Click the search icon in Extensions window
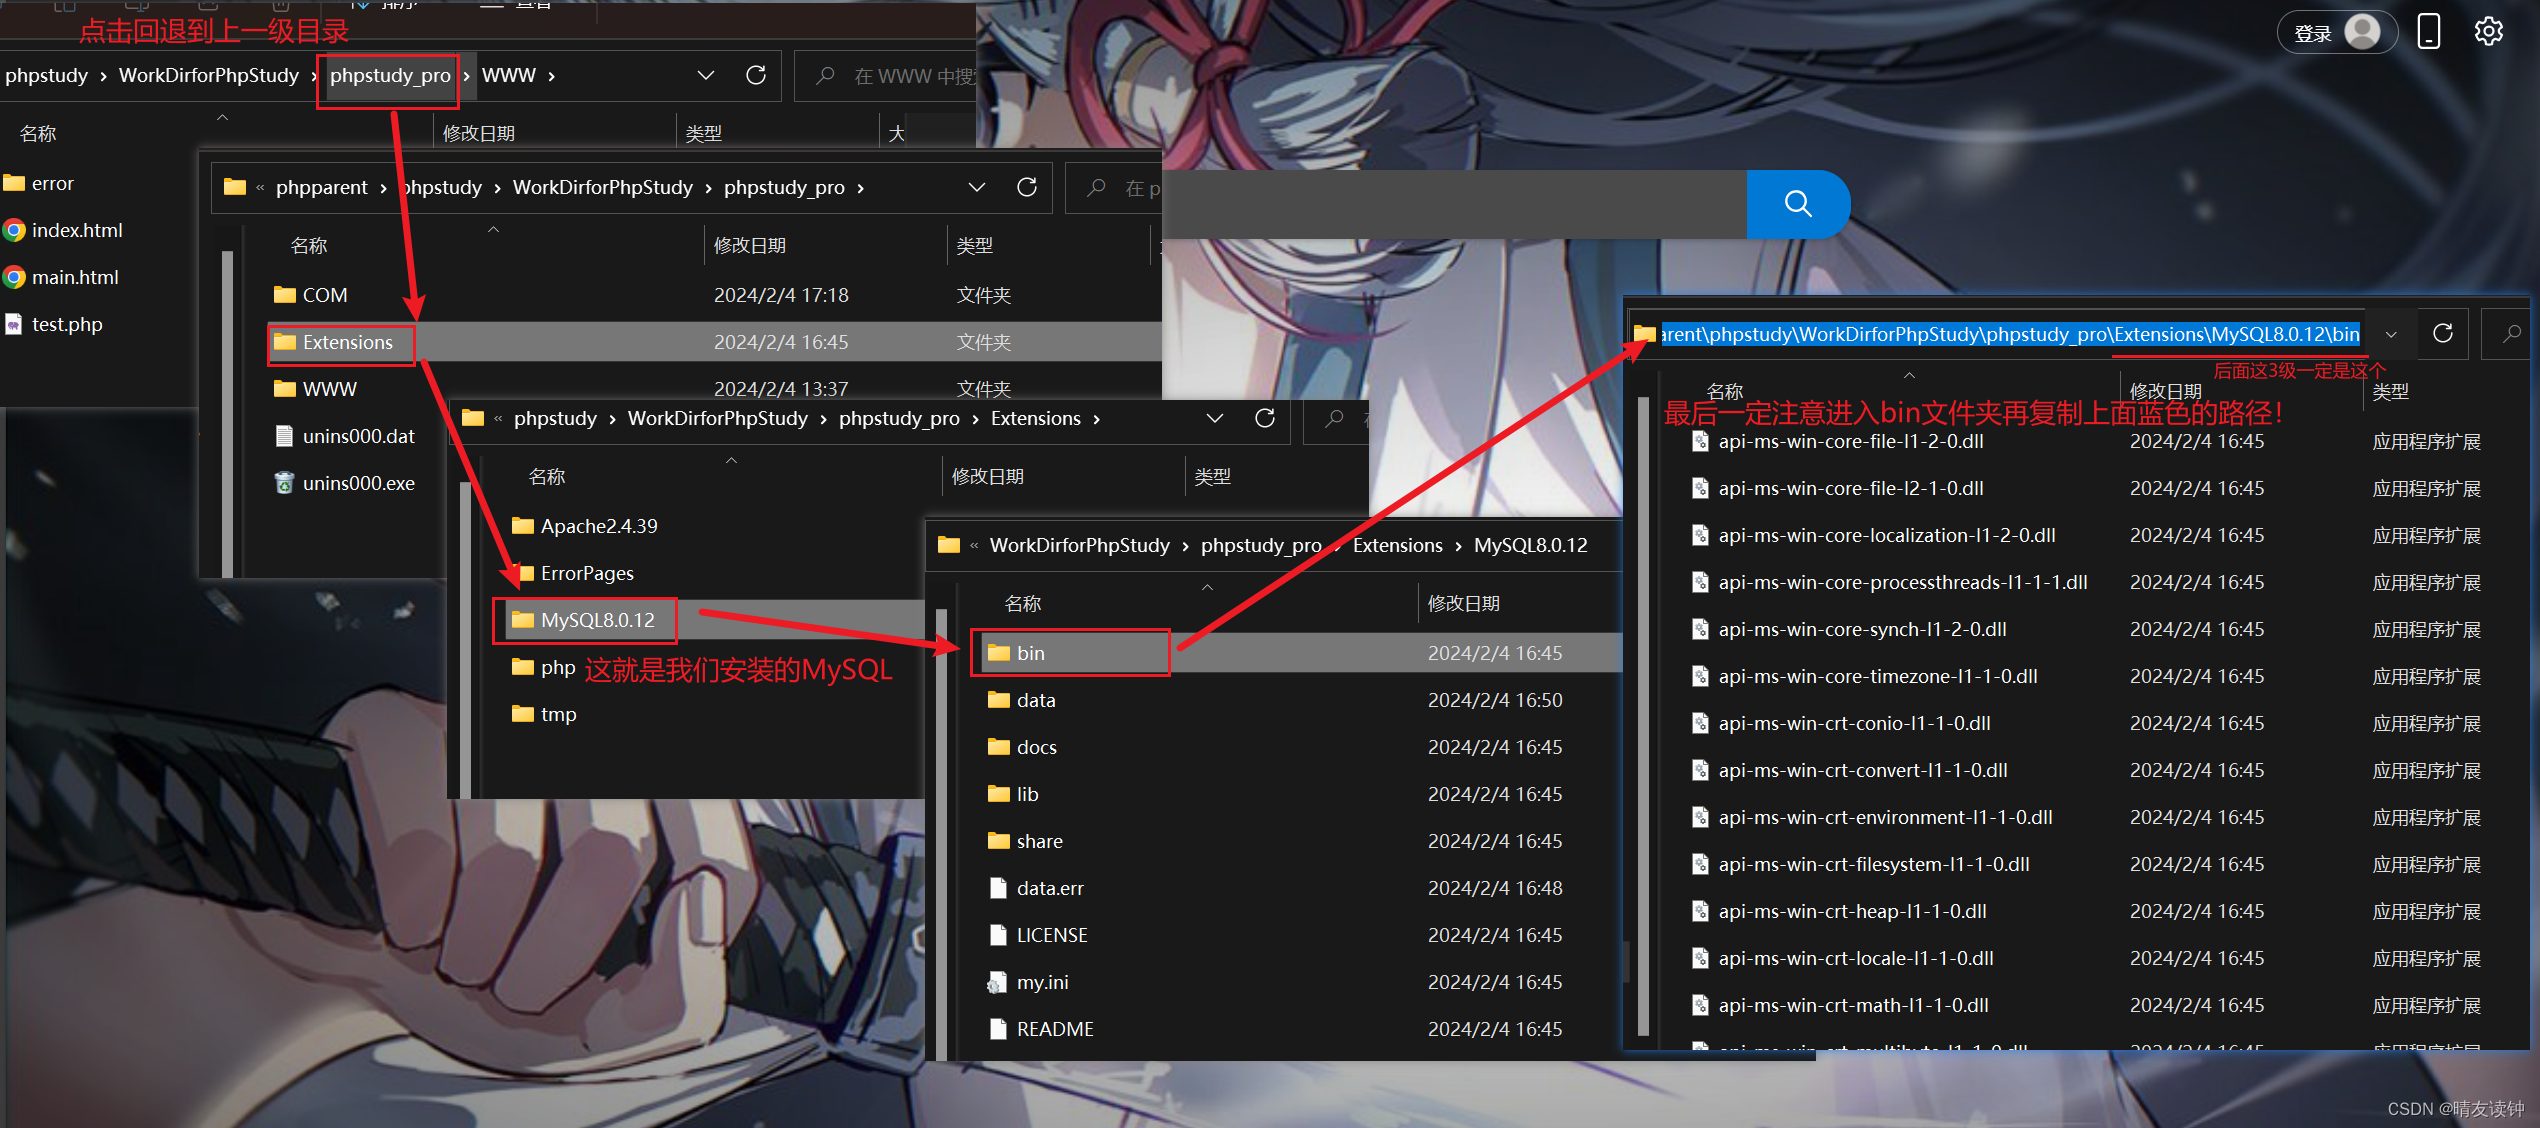 (x=1334, y=418)
